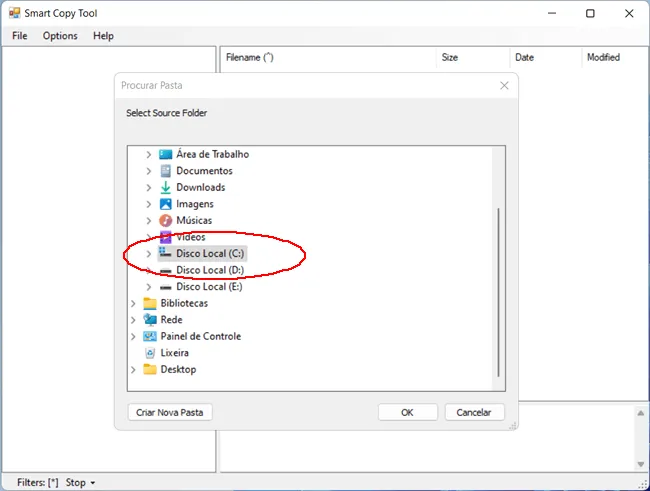Screen dimensions: 650x491
Task: Open the Stop dropdown arrow in status bar
Action: tap(92, 483)
